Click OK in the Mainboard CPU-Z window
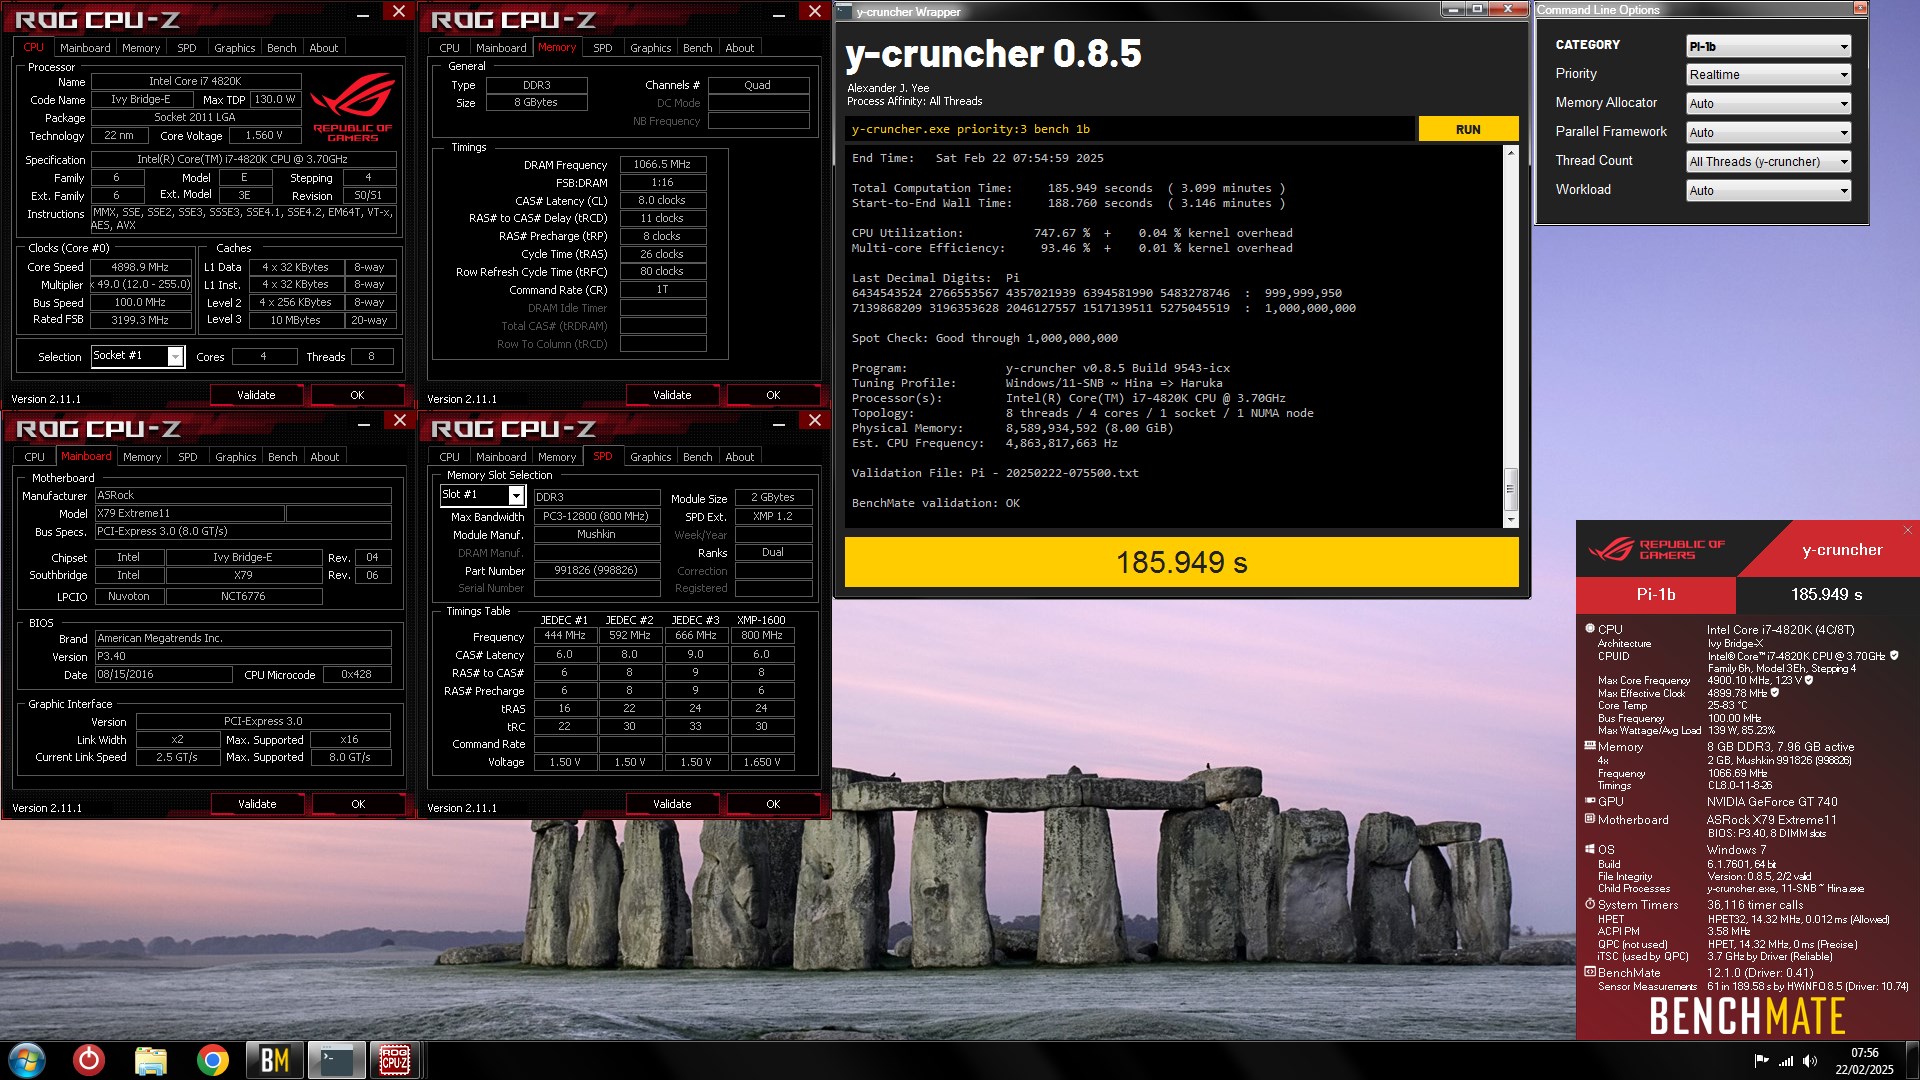 tap(358, 804)
